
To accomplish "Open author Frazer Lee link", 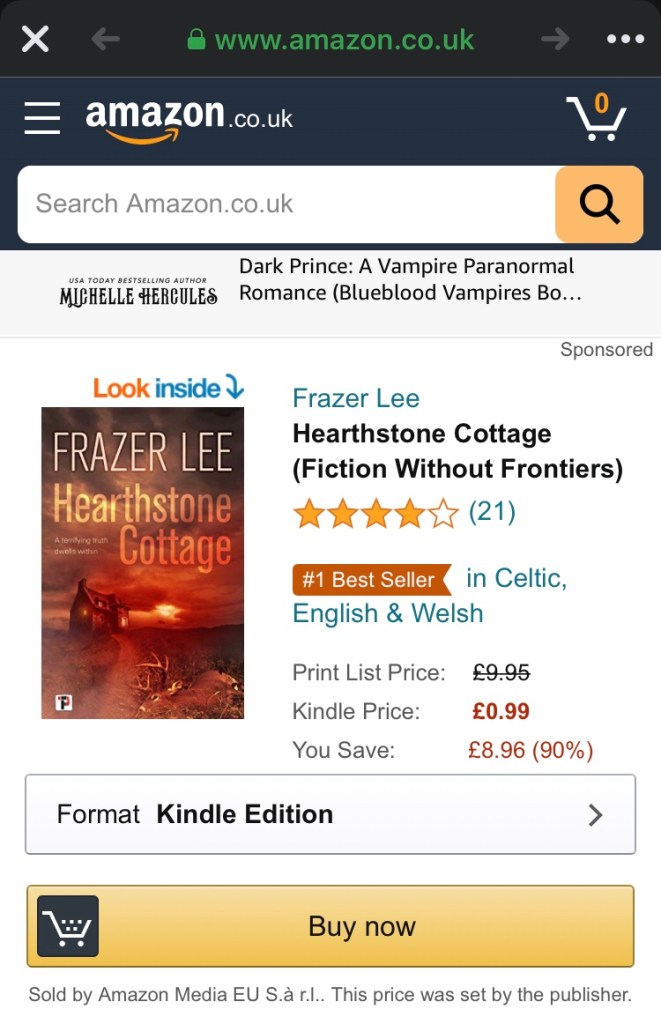I will [x=356, y=398].
